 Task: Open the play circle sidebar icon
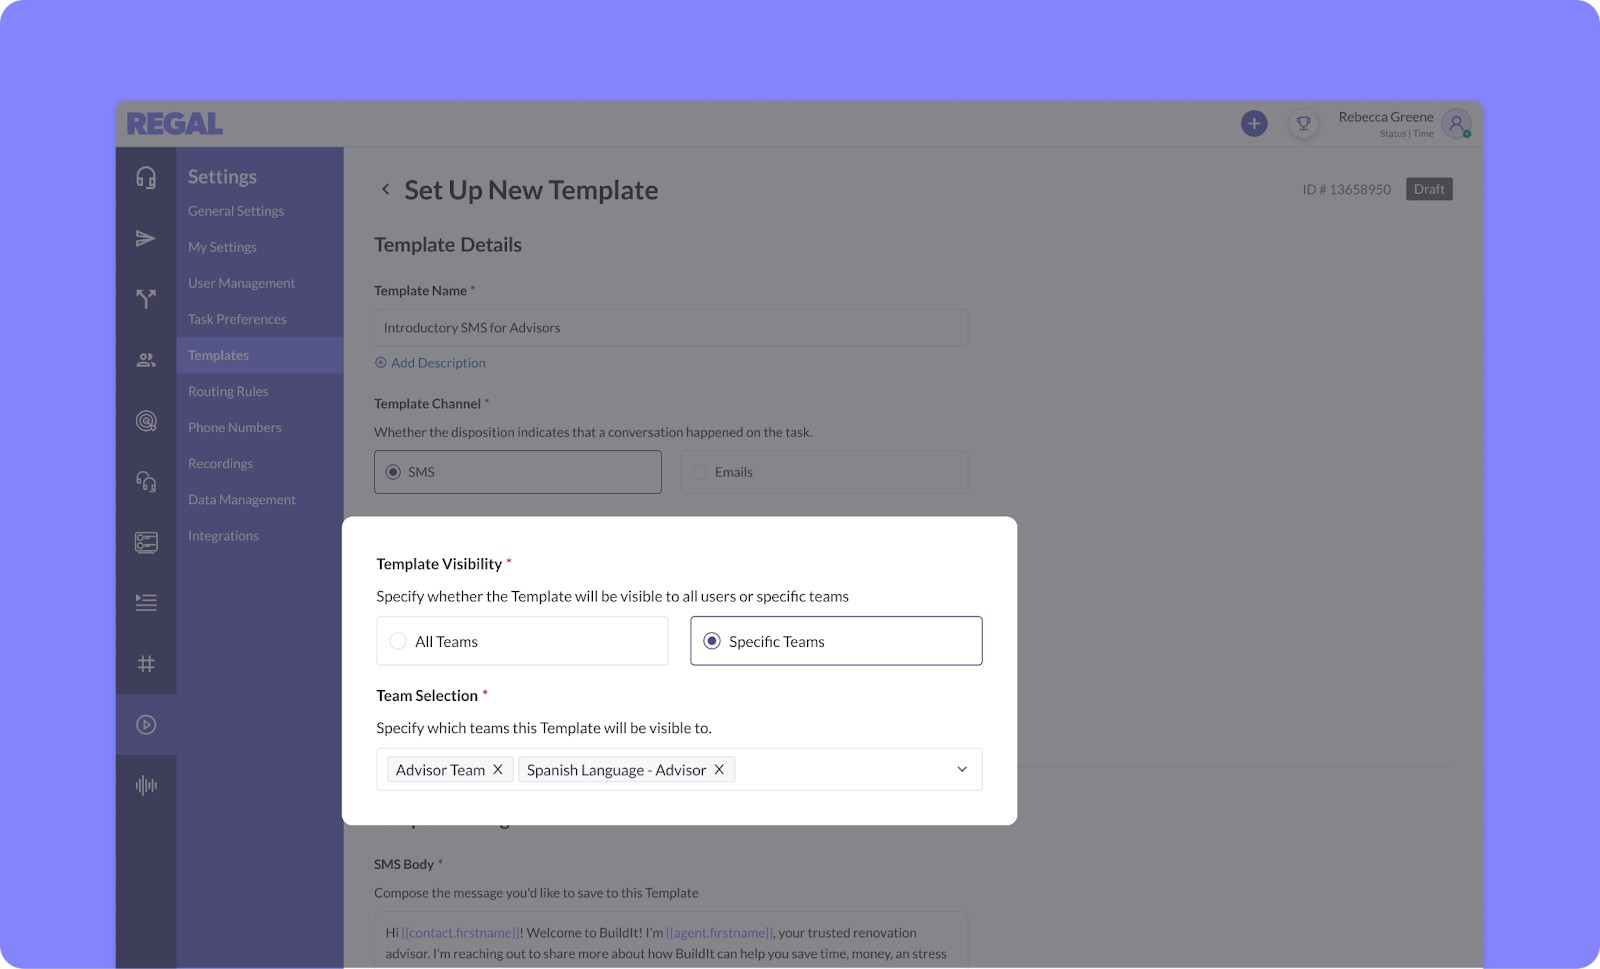[146, 725]
